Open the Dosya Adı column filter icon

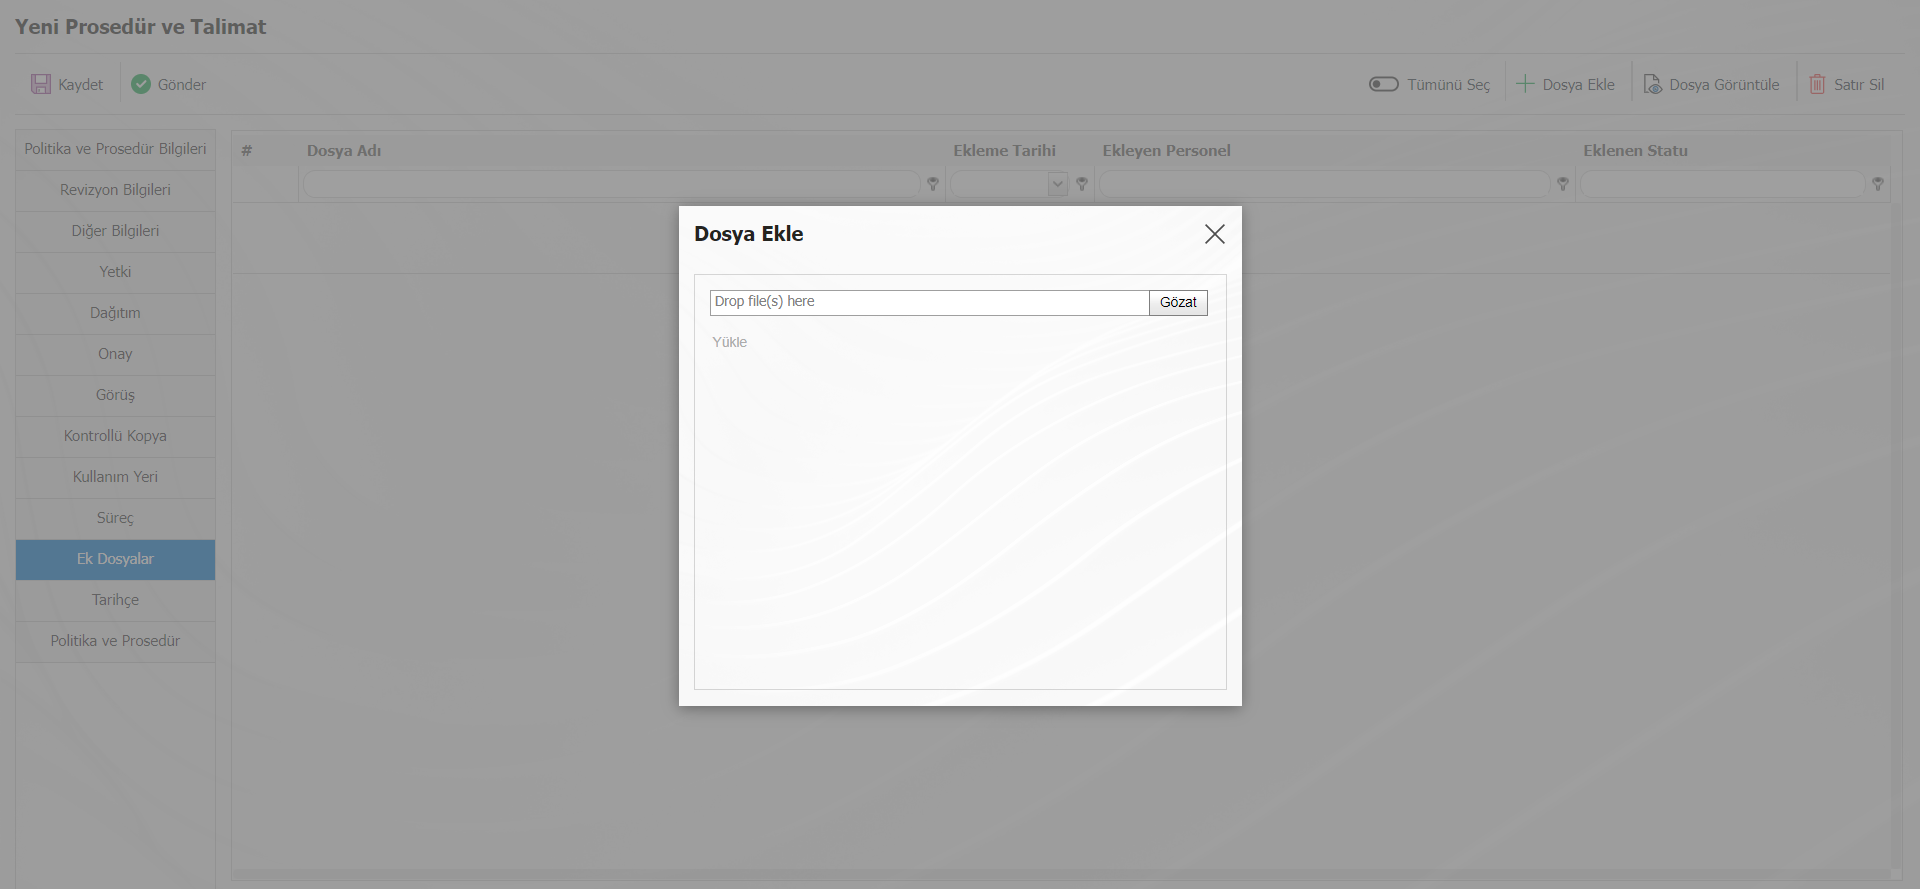[x=933, y=184]
